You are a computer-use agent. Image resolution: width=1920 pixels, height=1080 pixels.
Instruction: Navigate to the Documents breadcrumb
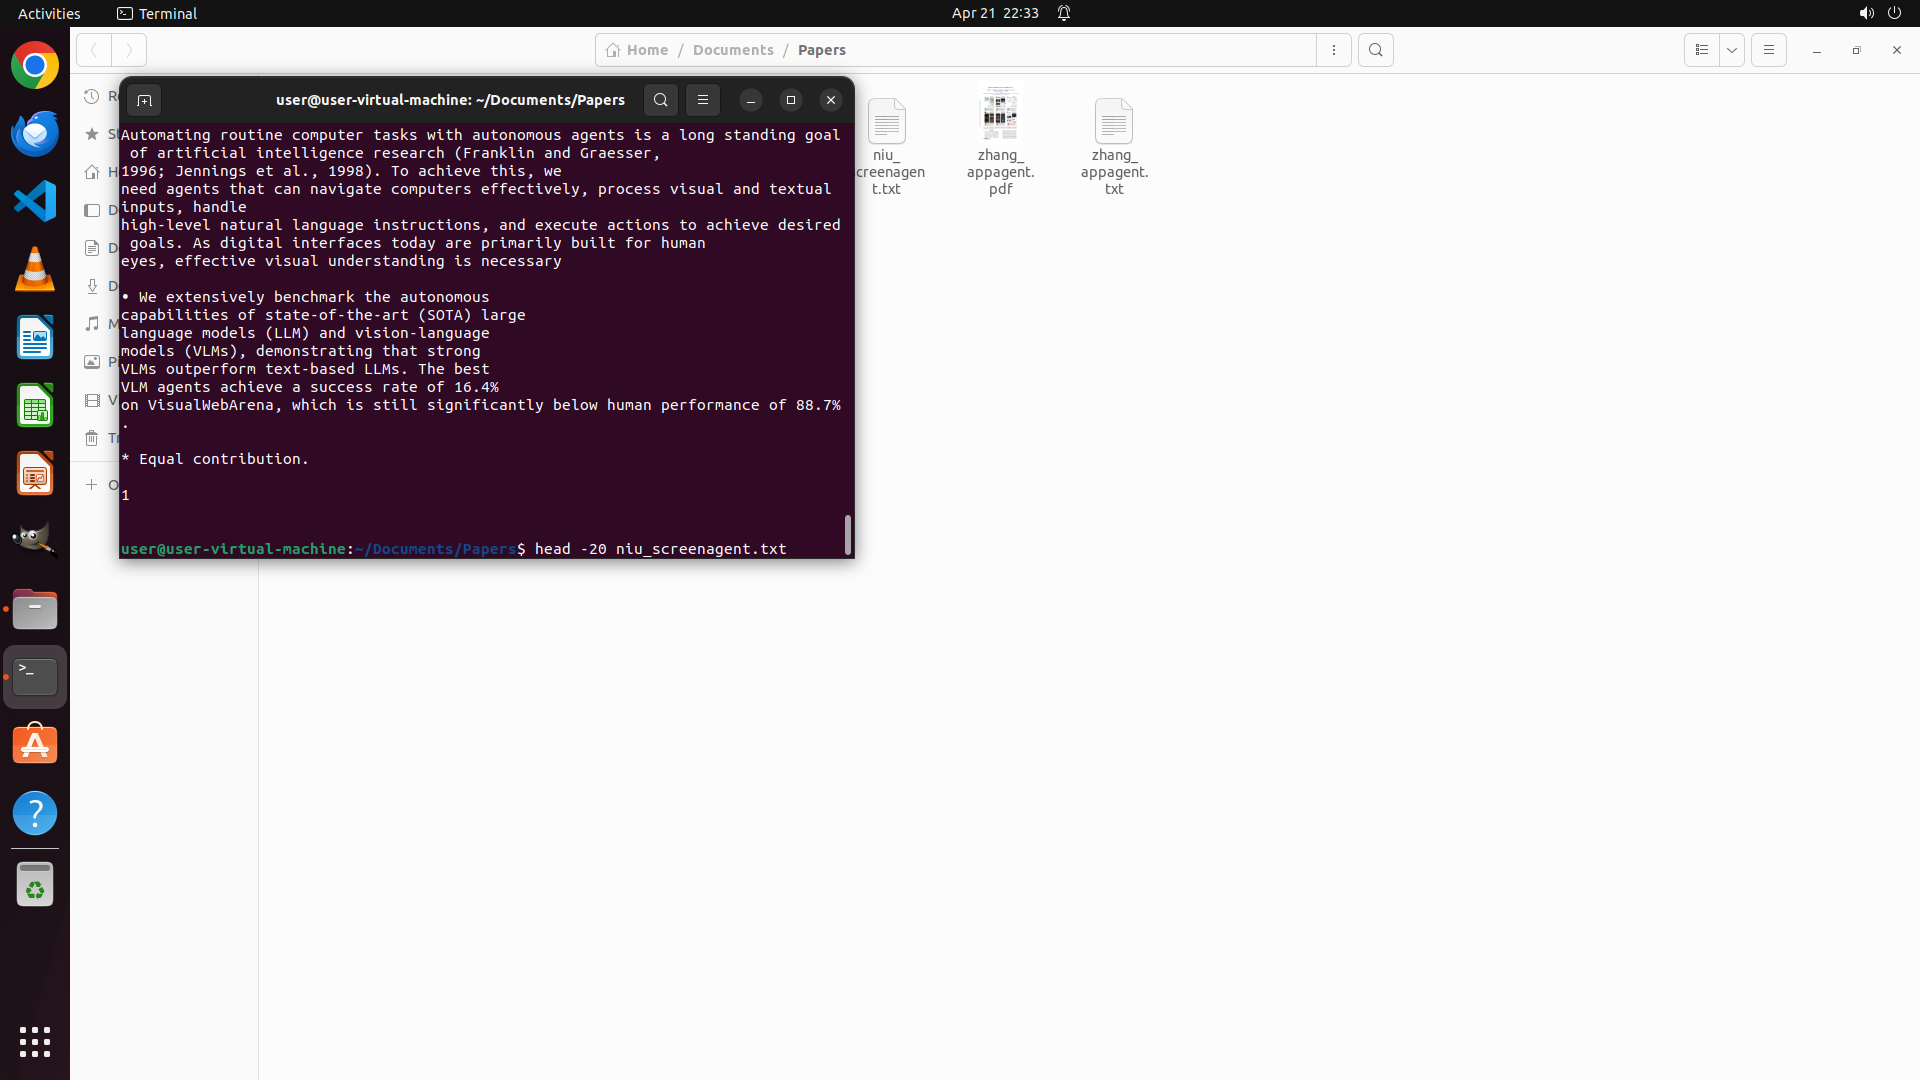[x=733, y=50]
